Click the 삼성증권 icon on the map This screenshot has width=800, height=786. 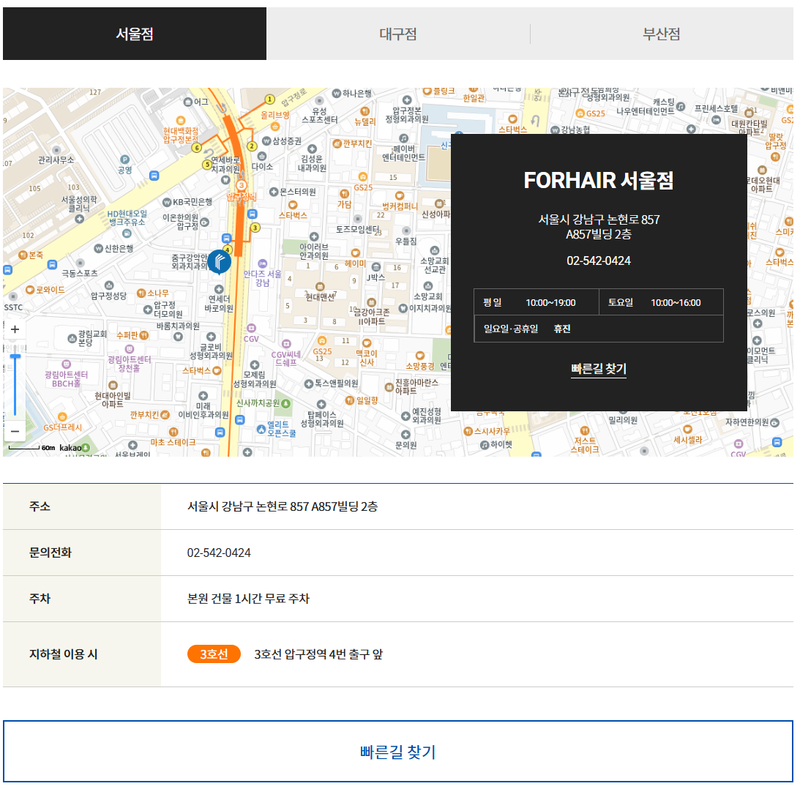pos(266,141)
